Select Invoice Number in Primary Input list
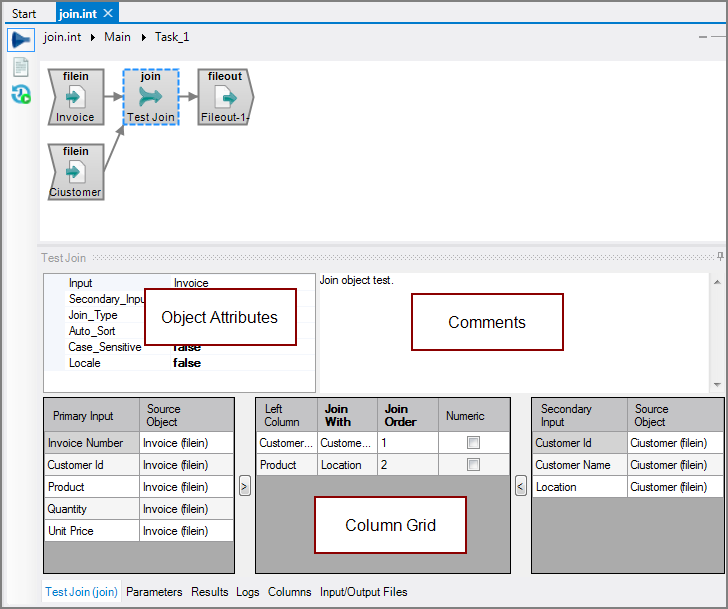This screenshot has width=728, height=609. point(86,443)
